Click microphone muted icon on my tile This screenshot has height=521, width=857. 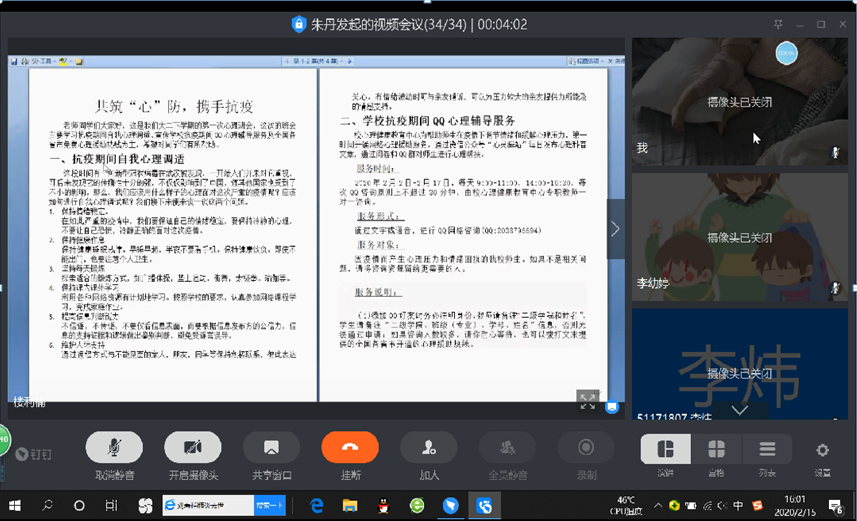tap(836, 153)
